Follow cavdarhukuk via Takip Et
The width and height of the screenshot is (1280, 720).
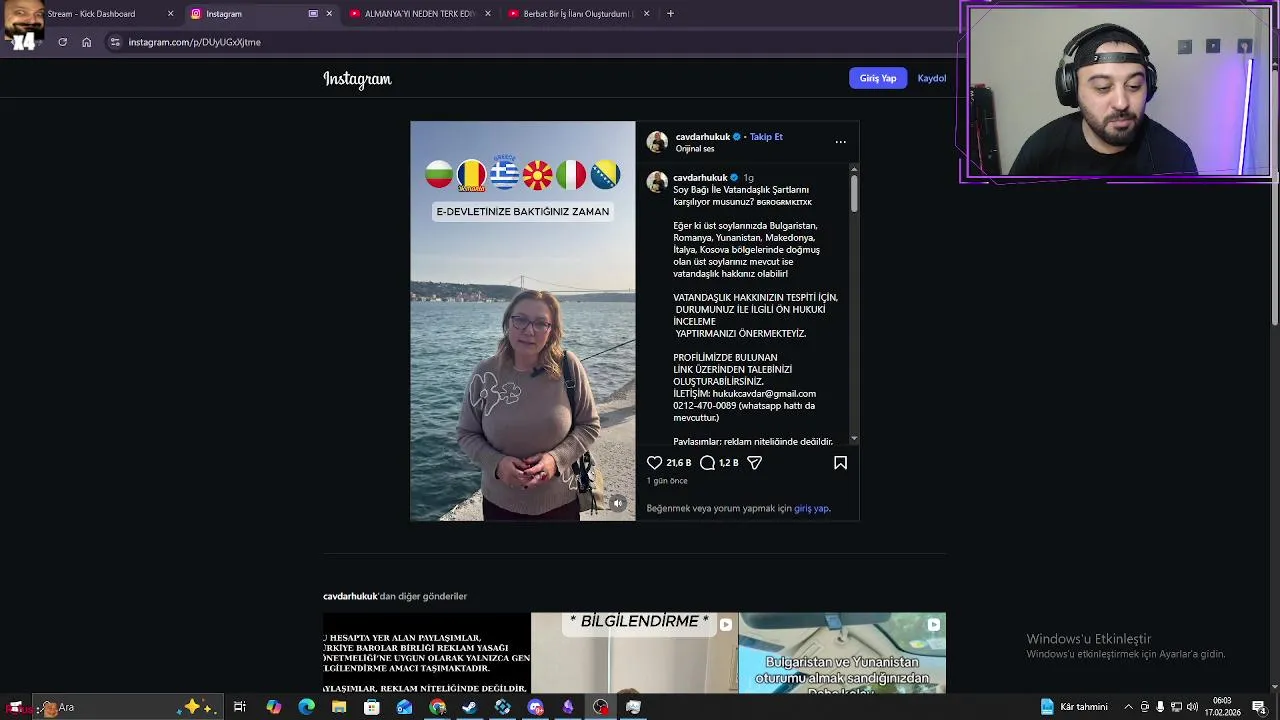click(x=766, y=137)
